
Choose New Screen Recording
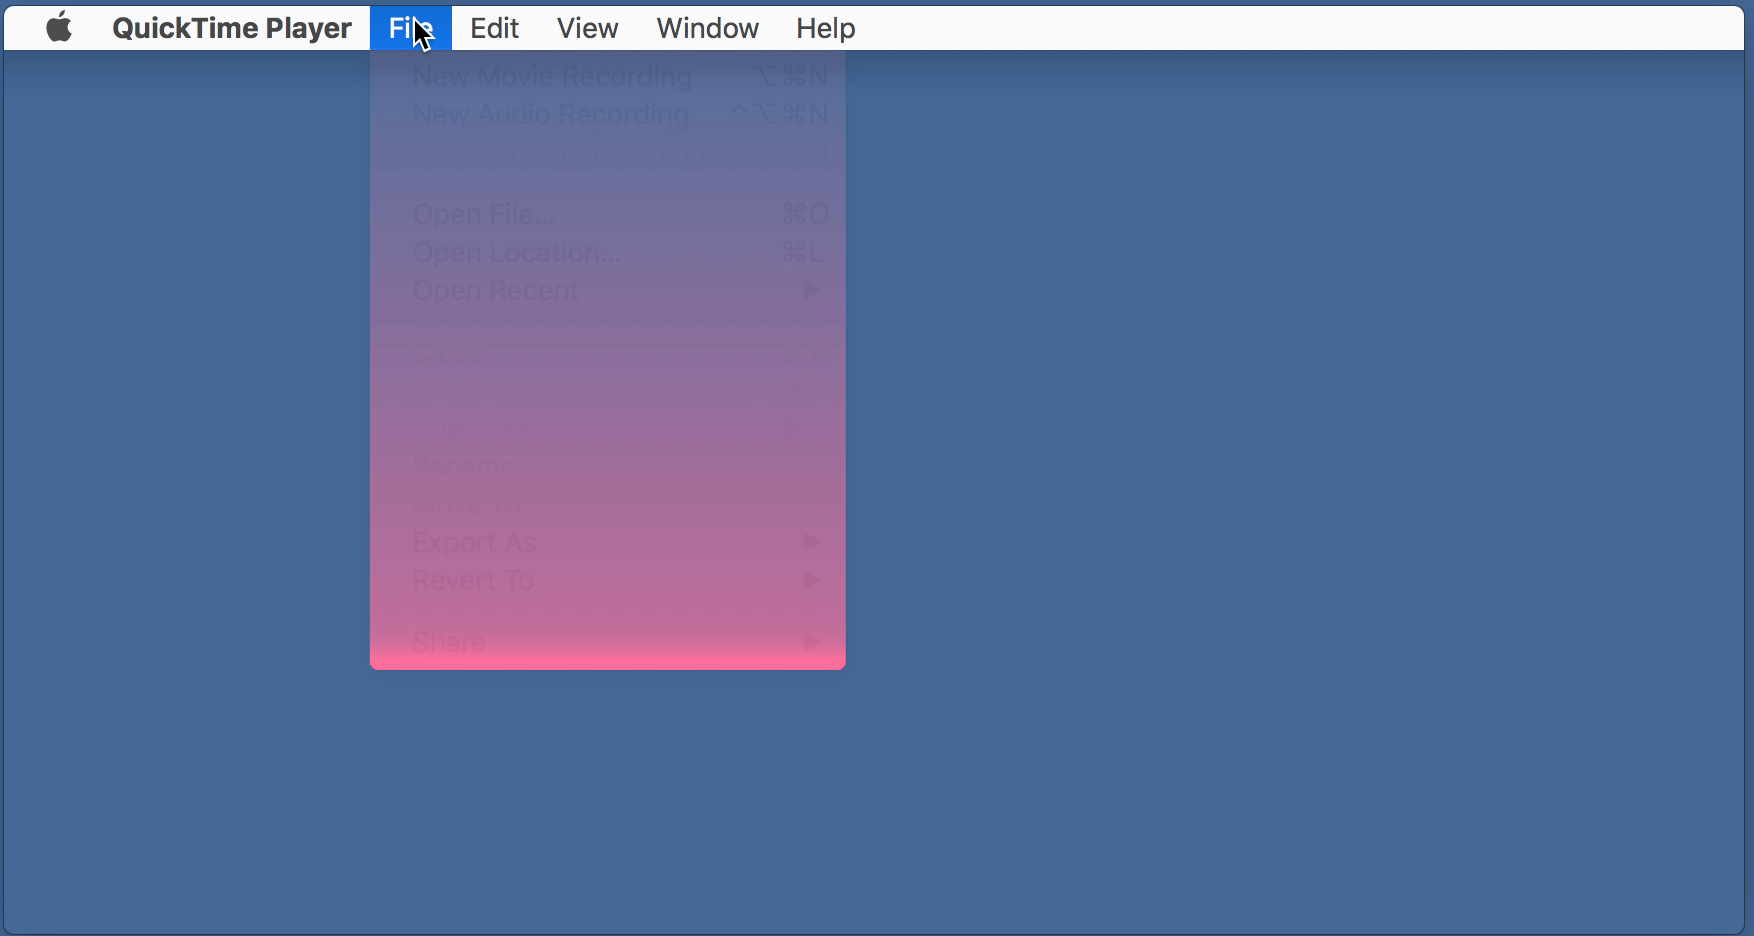click(x=608, y=152)
